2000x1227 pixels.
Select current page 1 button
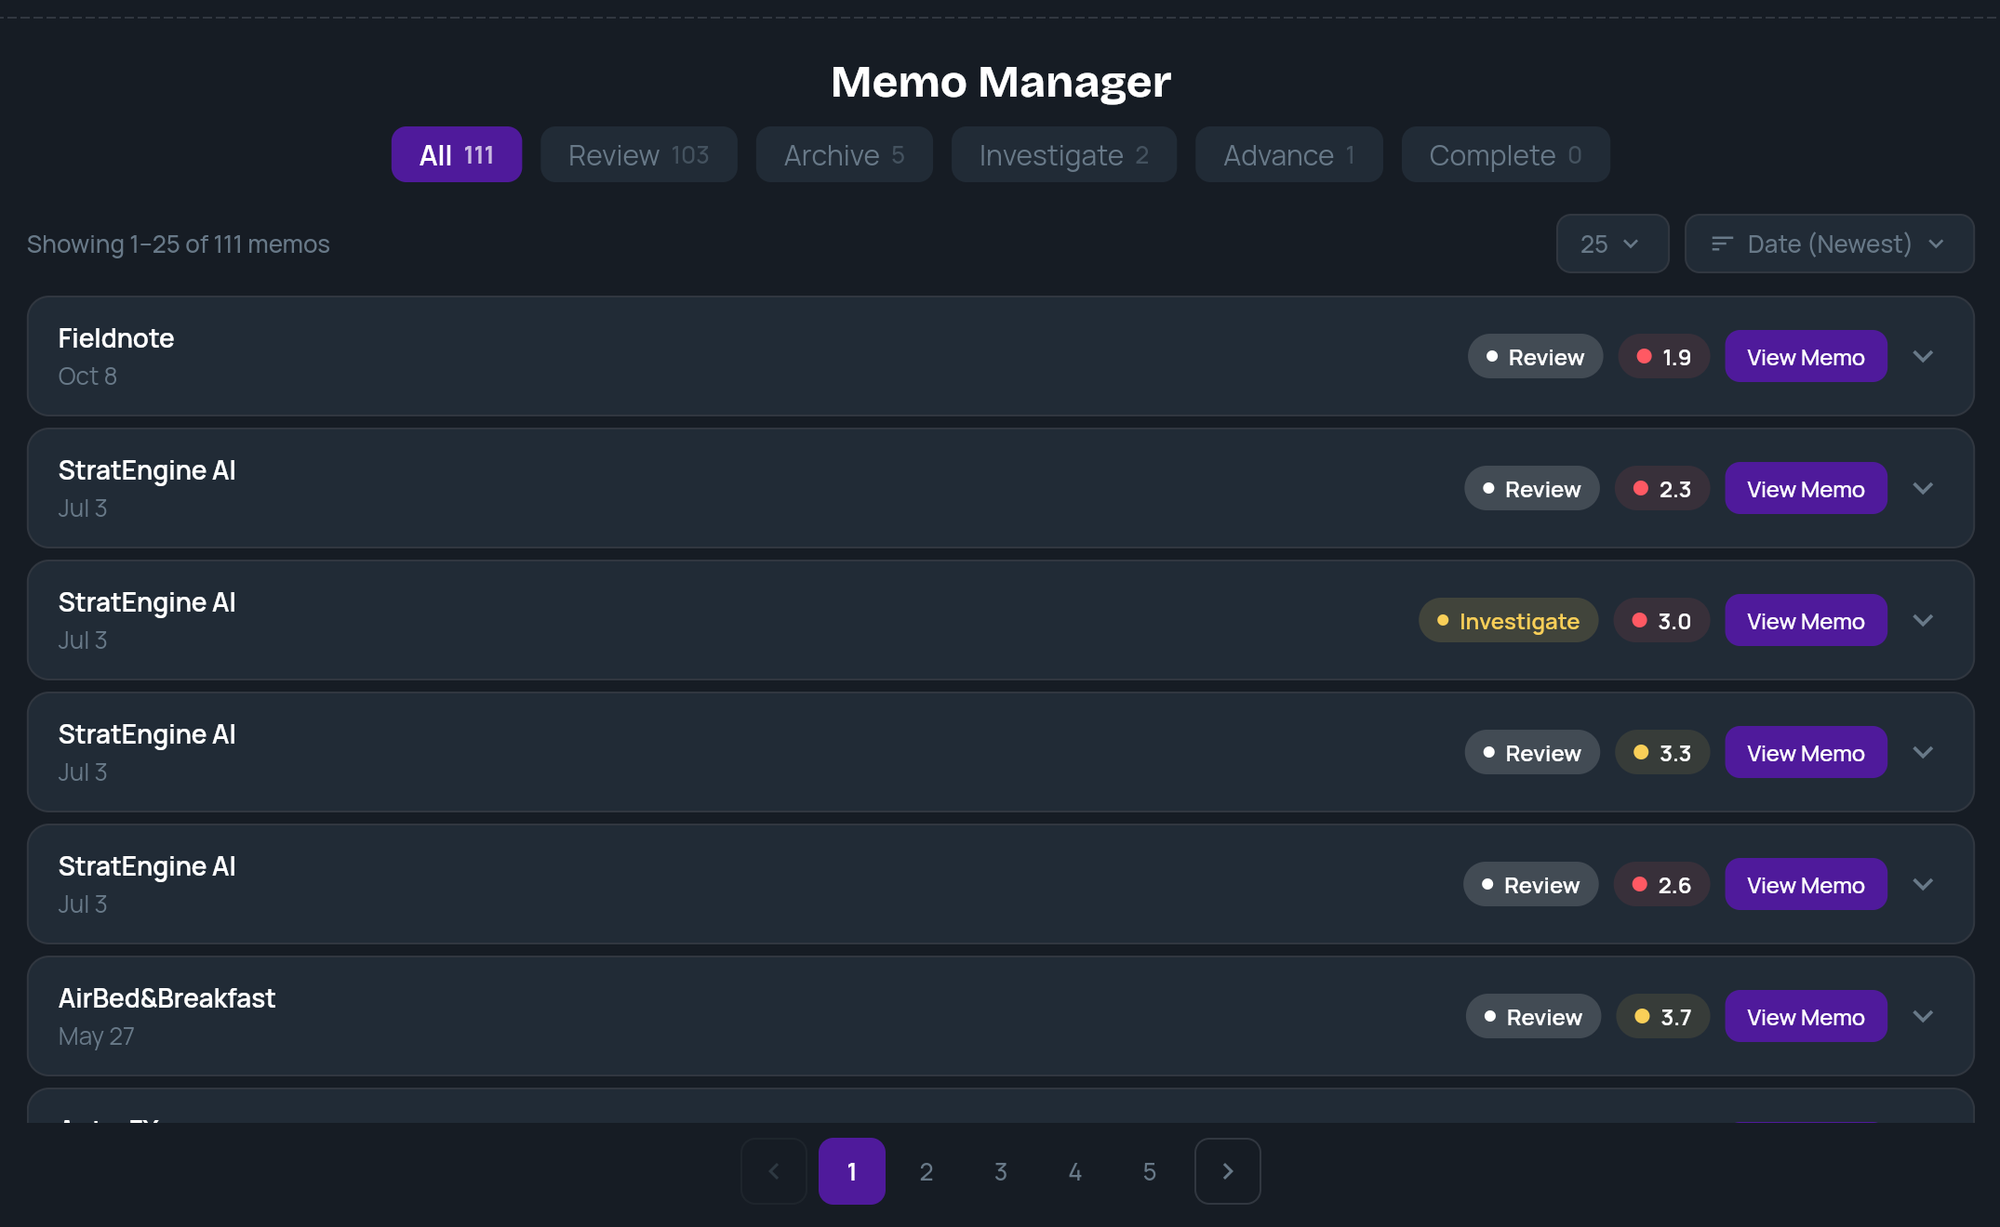coord(852,1171)
